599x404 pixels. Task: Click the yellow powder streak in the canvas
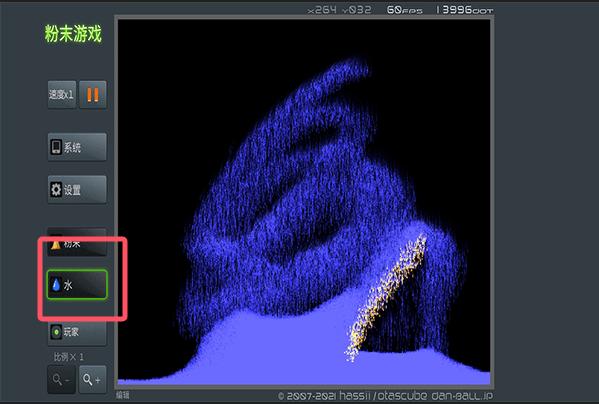point(386,298)
